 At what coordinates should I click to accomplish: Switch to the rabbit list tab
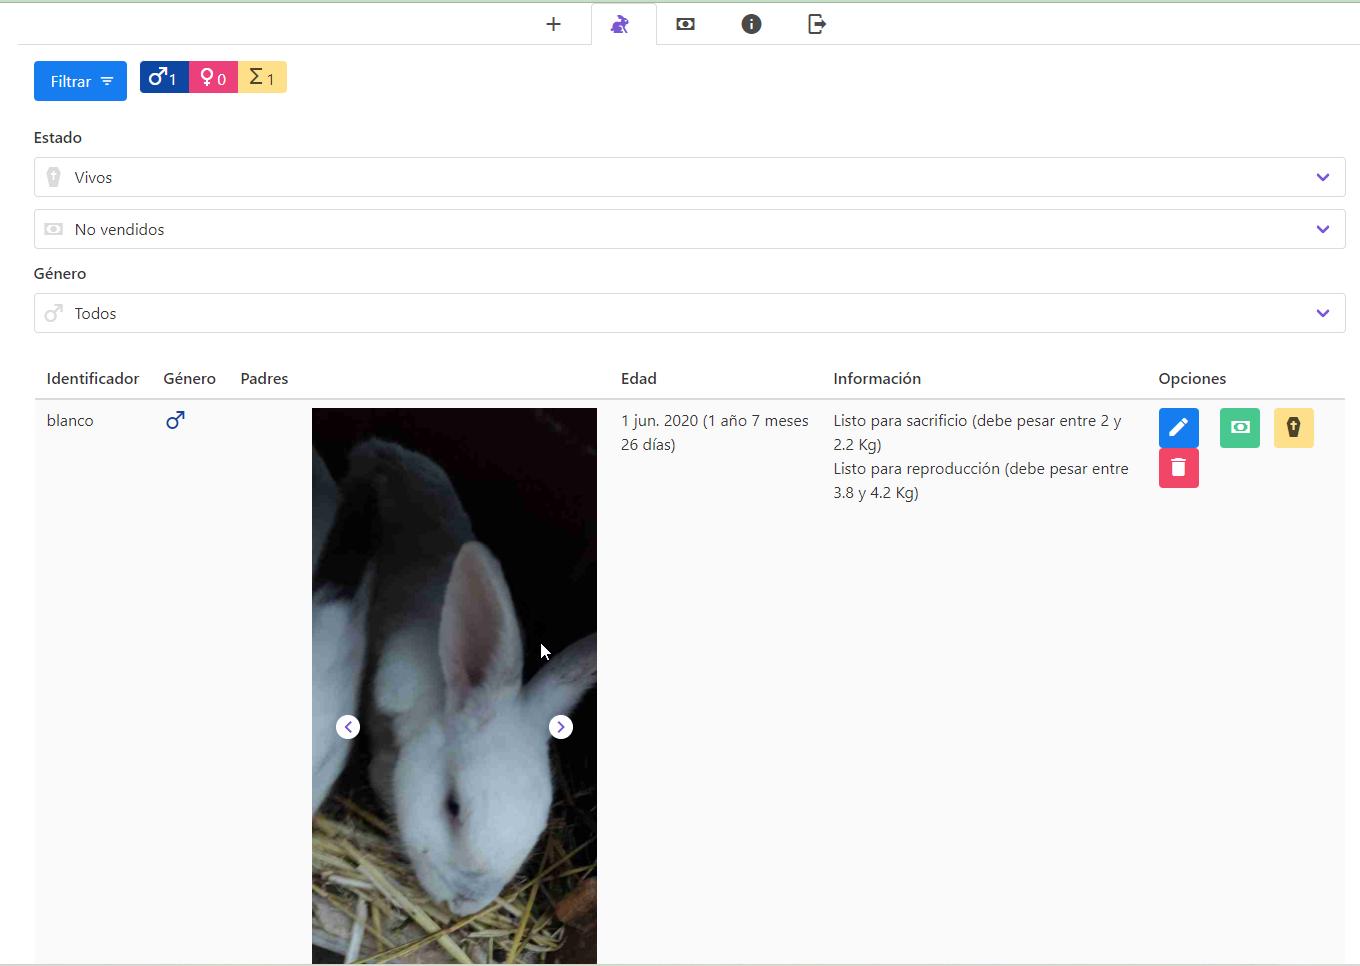click(620, 24)
